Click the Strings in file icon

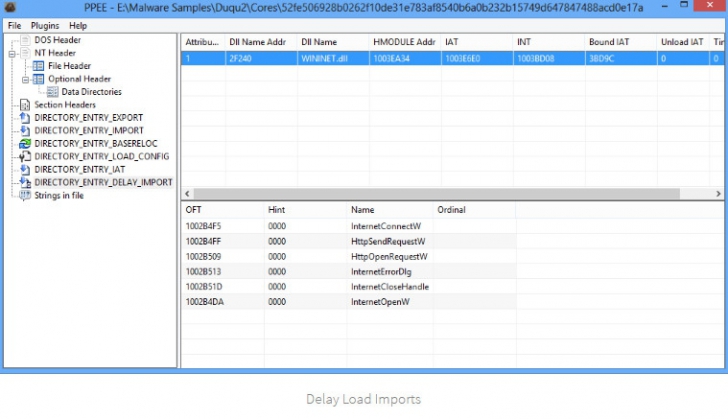click(25, 196)
